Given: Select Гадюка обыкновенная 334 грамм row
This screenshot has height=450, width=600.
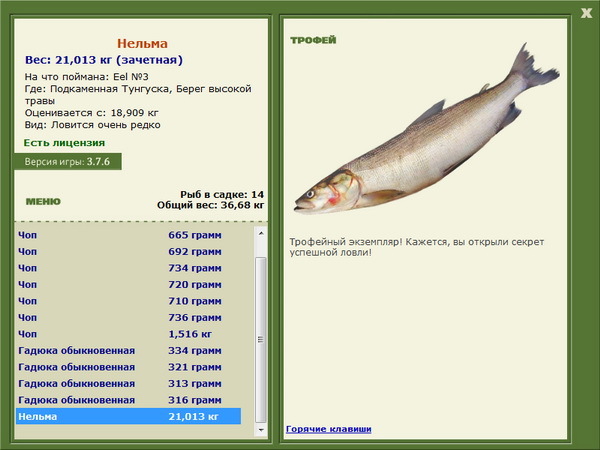Looking at the screenshot, I should pos(128,350).
